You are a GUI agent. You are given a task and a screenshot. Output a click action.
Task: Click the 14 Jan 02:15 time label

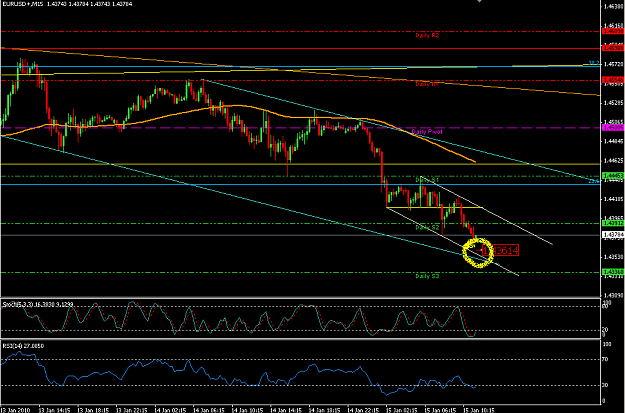pyautogui.click(x=170, y=409)
